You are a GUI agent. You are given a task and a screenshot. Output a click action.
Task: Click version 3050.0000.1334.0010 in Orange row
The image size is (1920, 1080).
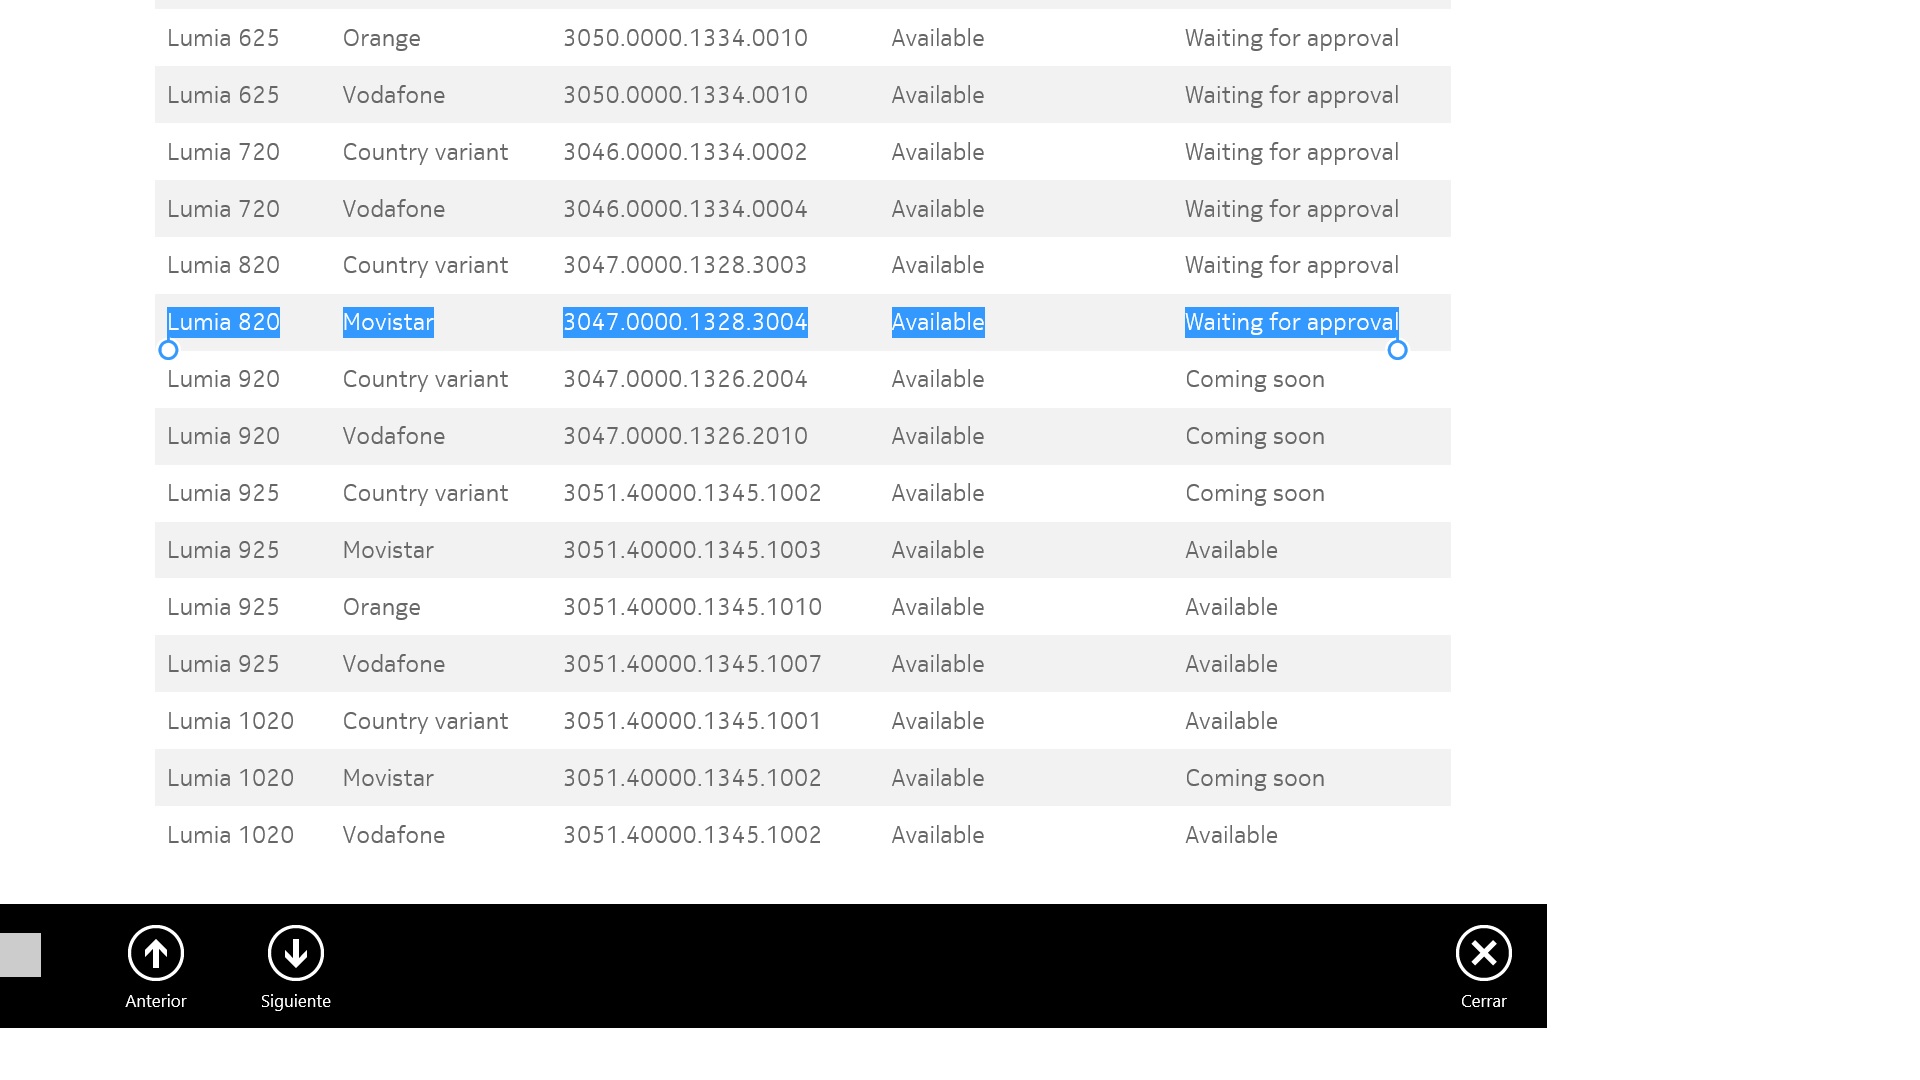click(685, 38)
